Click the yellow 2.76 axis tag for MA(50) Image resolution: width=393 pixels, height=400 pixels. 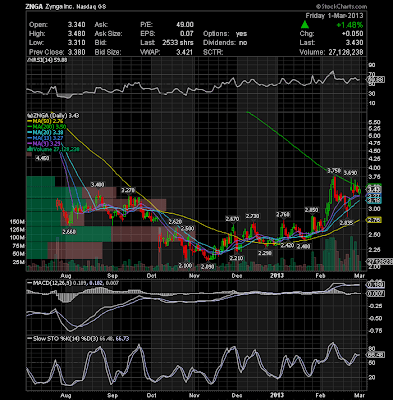[x=374, y=220]
